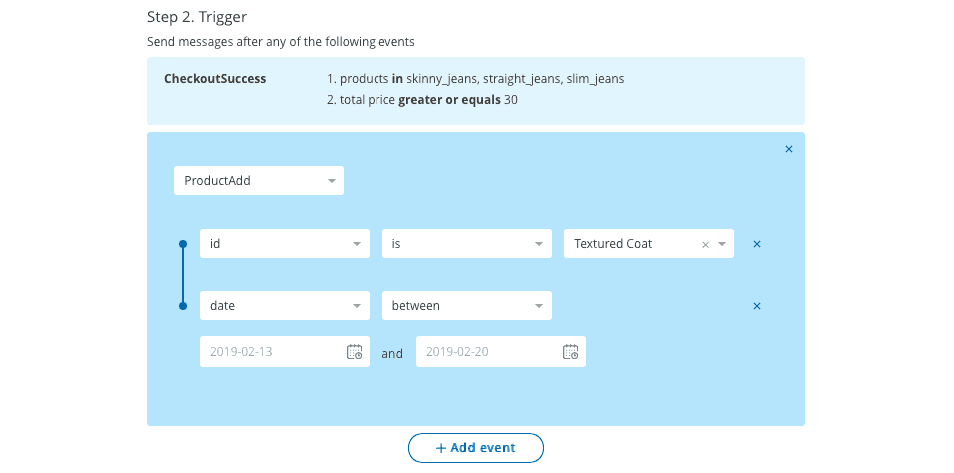Viewport: 954px width, 473px height.
Task: Expand the Textured Coat value dropdown
Action: (721, 244)
